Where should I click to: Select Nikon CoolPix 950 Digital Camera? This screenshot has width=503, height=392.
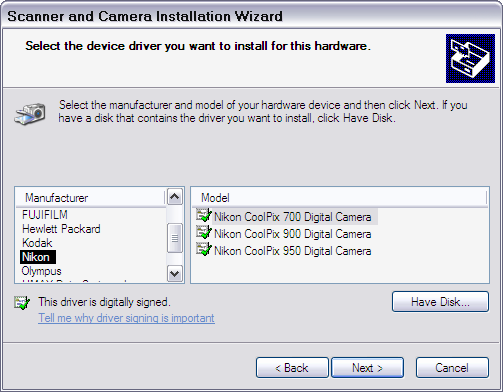pyautogui.click(x=292, y=251)
